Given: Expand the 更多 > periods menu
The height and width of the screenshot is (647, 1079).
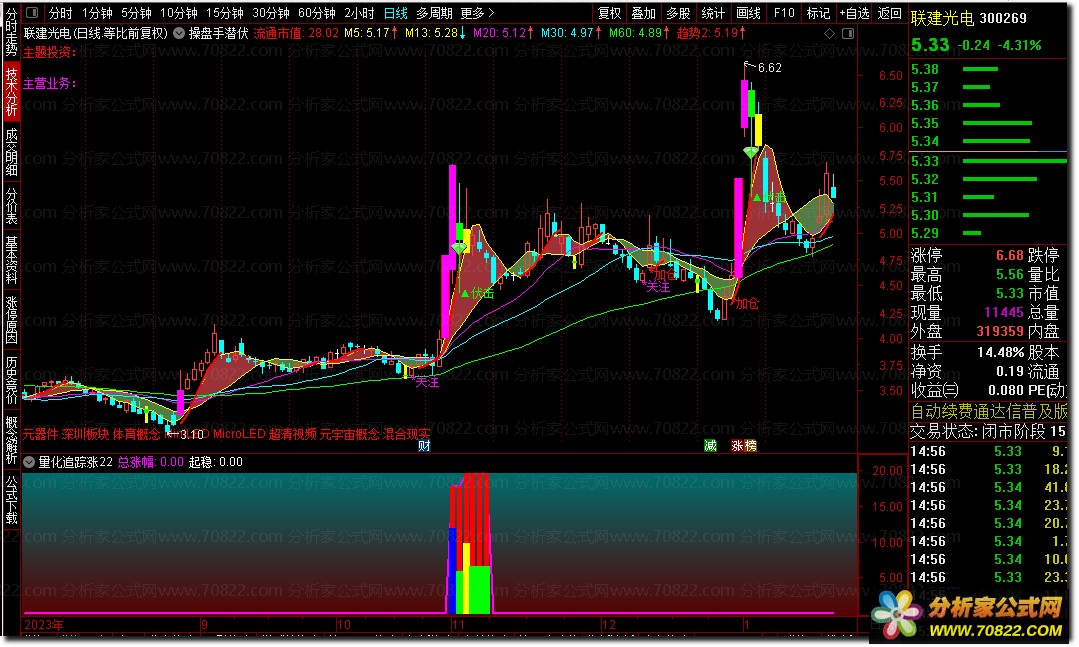Looking at the screenshot, I should point(478,13).
